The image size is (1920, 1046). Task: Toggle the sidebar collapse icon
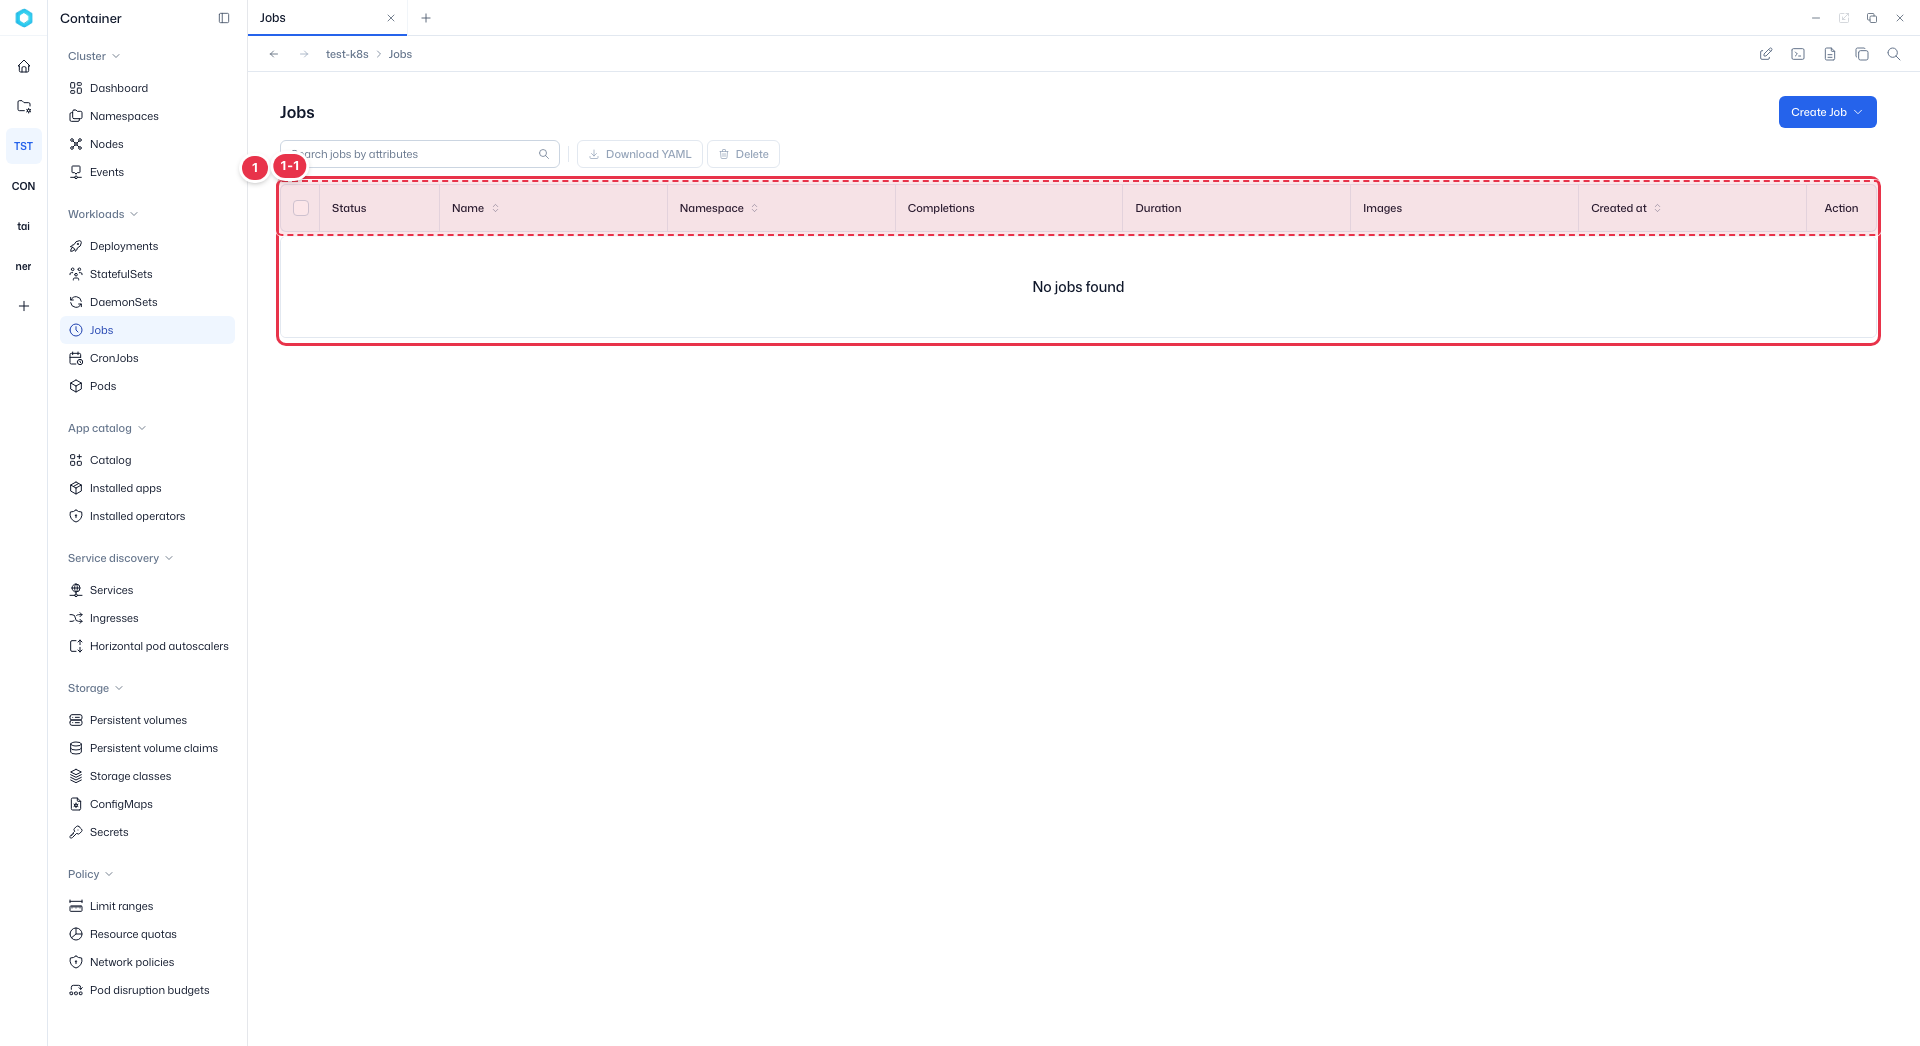coord(224,18)
